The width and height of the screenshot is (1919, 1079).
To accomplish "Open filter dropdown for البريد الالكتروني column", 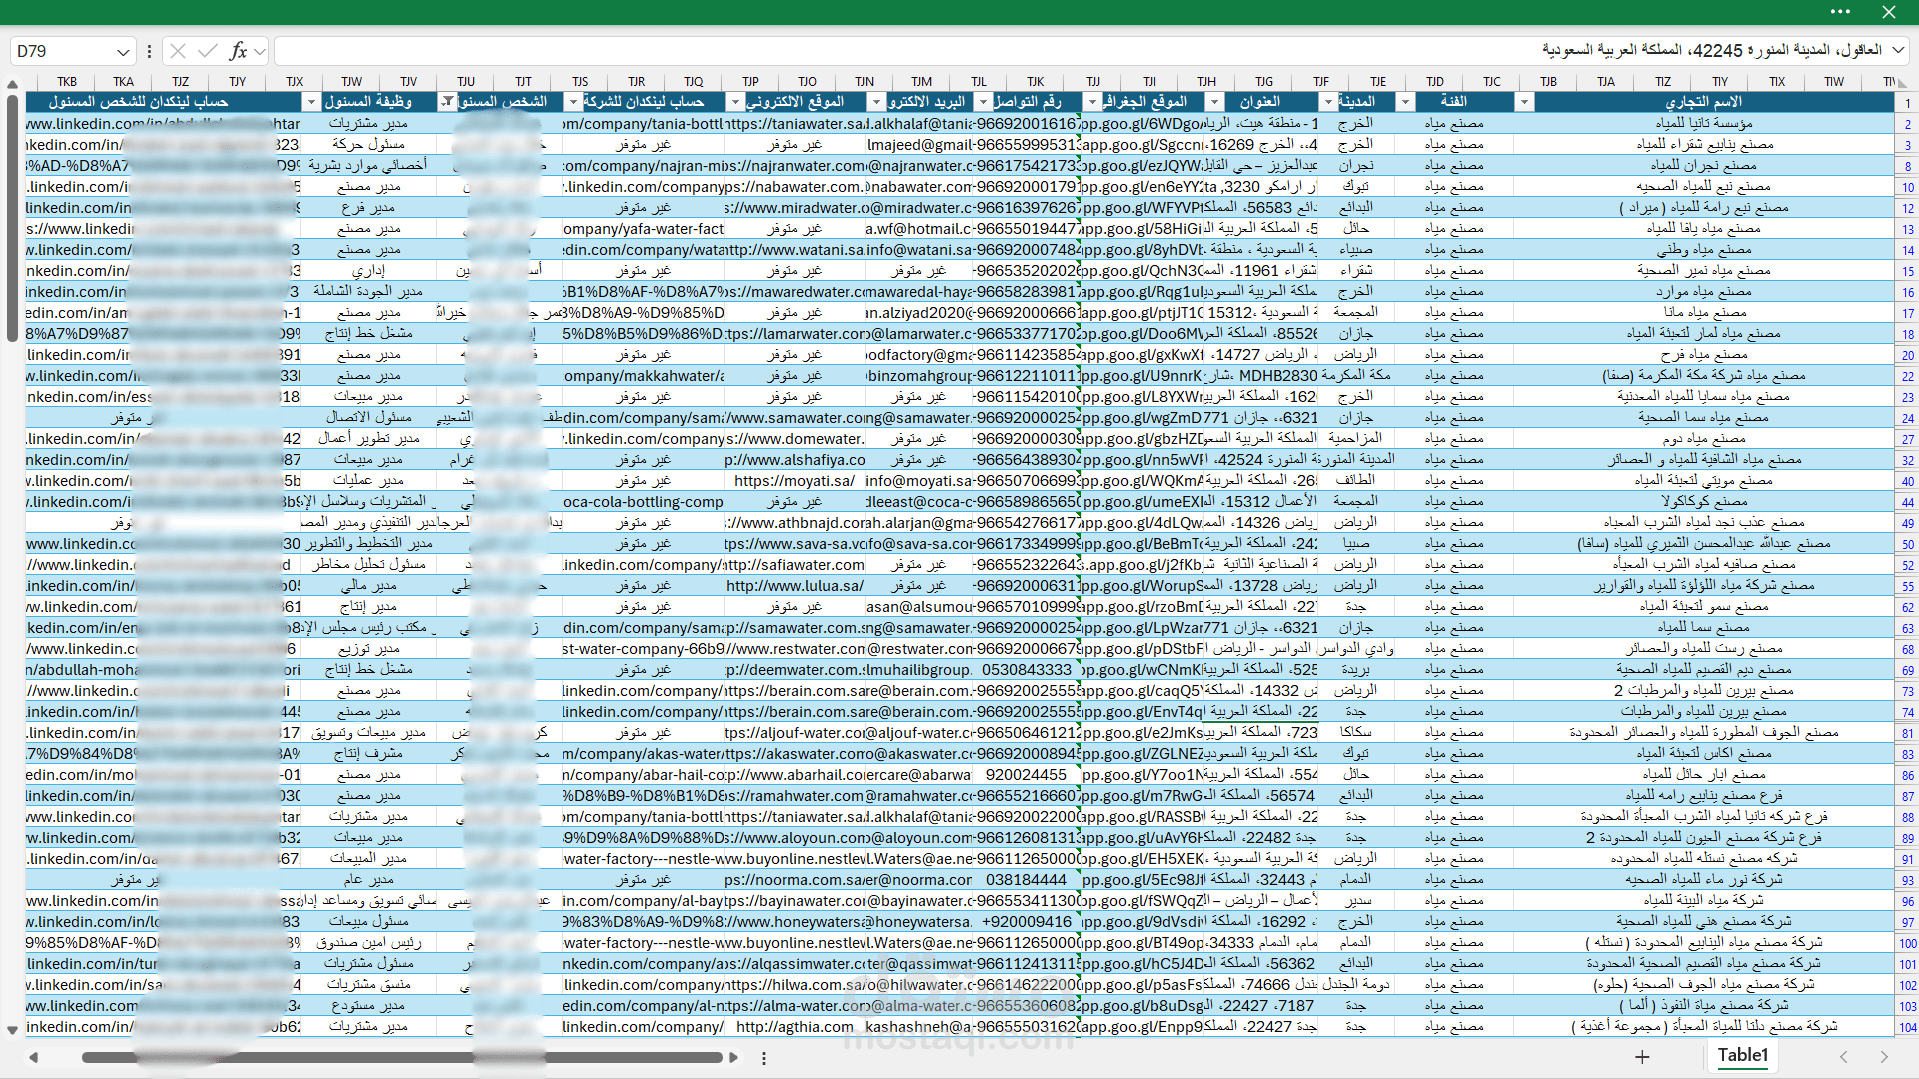I will [876, 102].
